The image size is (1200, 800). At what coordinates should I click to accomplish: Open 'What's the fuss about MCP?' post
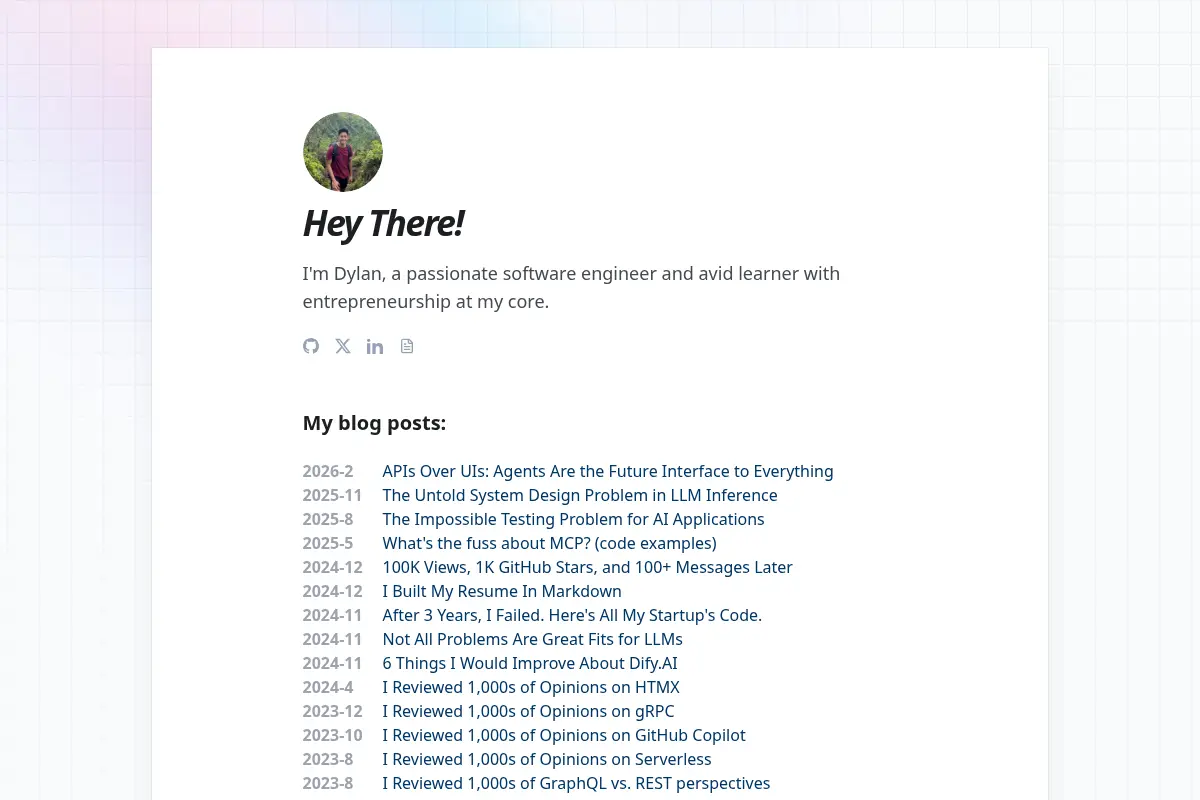pos(549,543)
